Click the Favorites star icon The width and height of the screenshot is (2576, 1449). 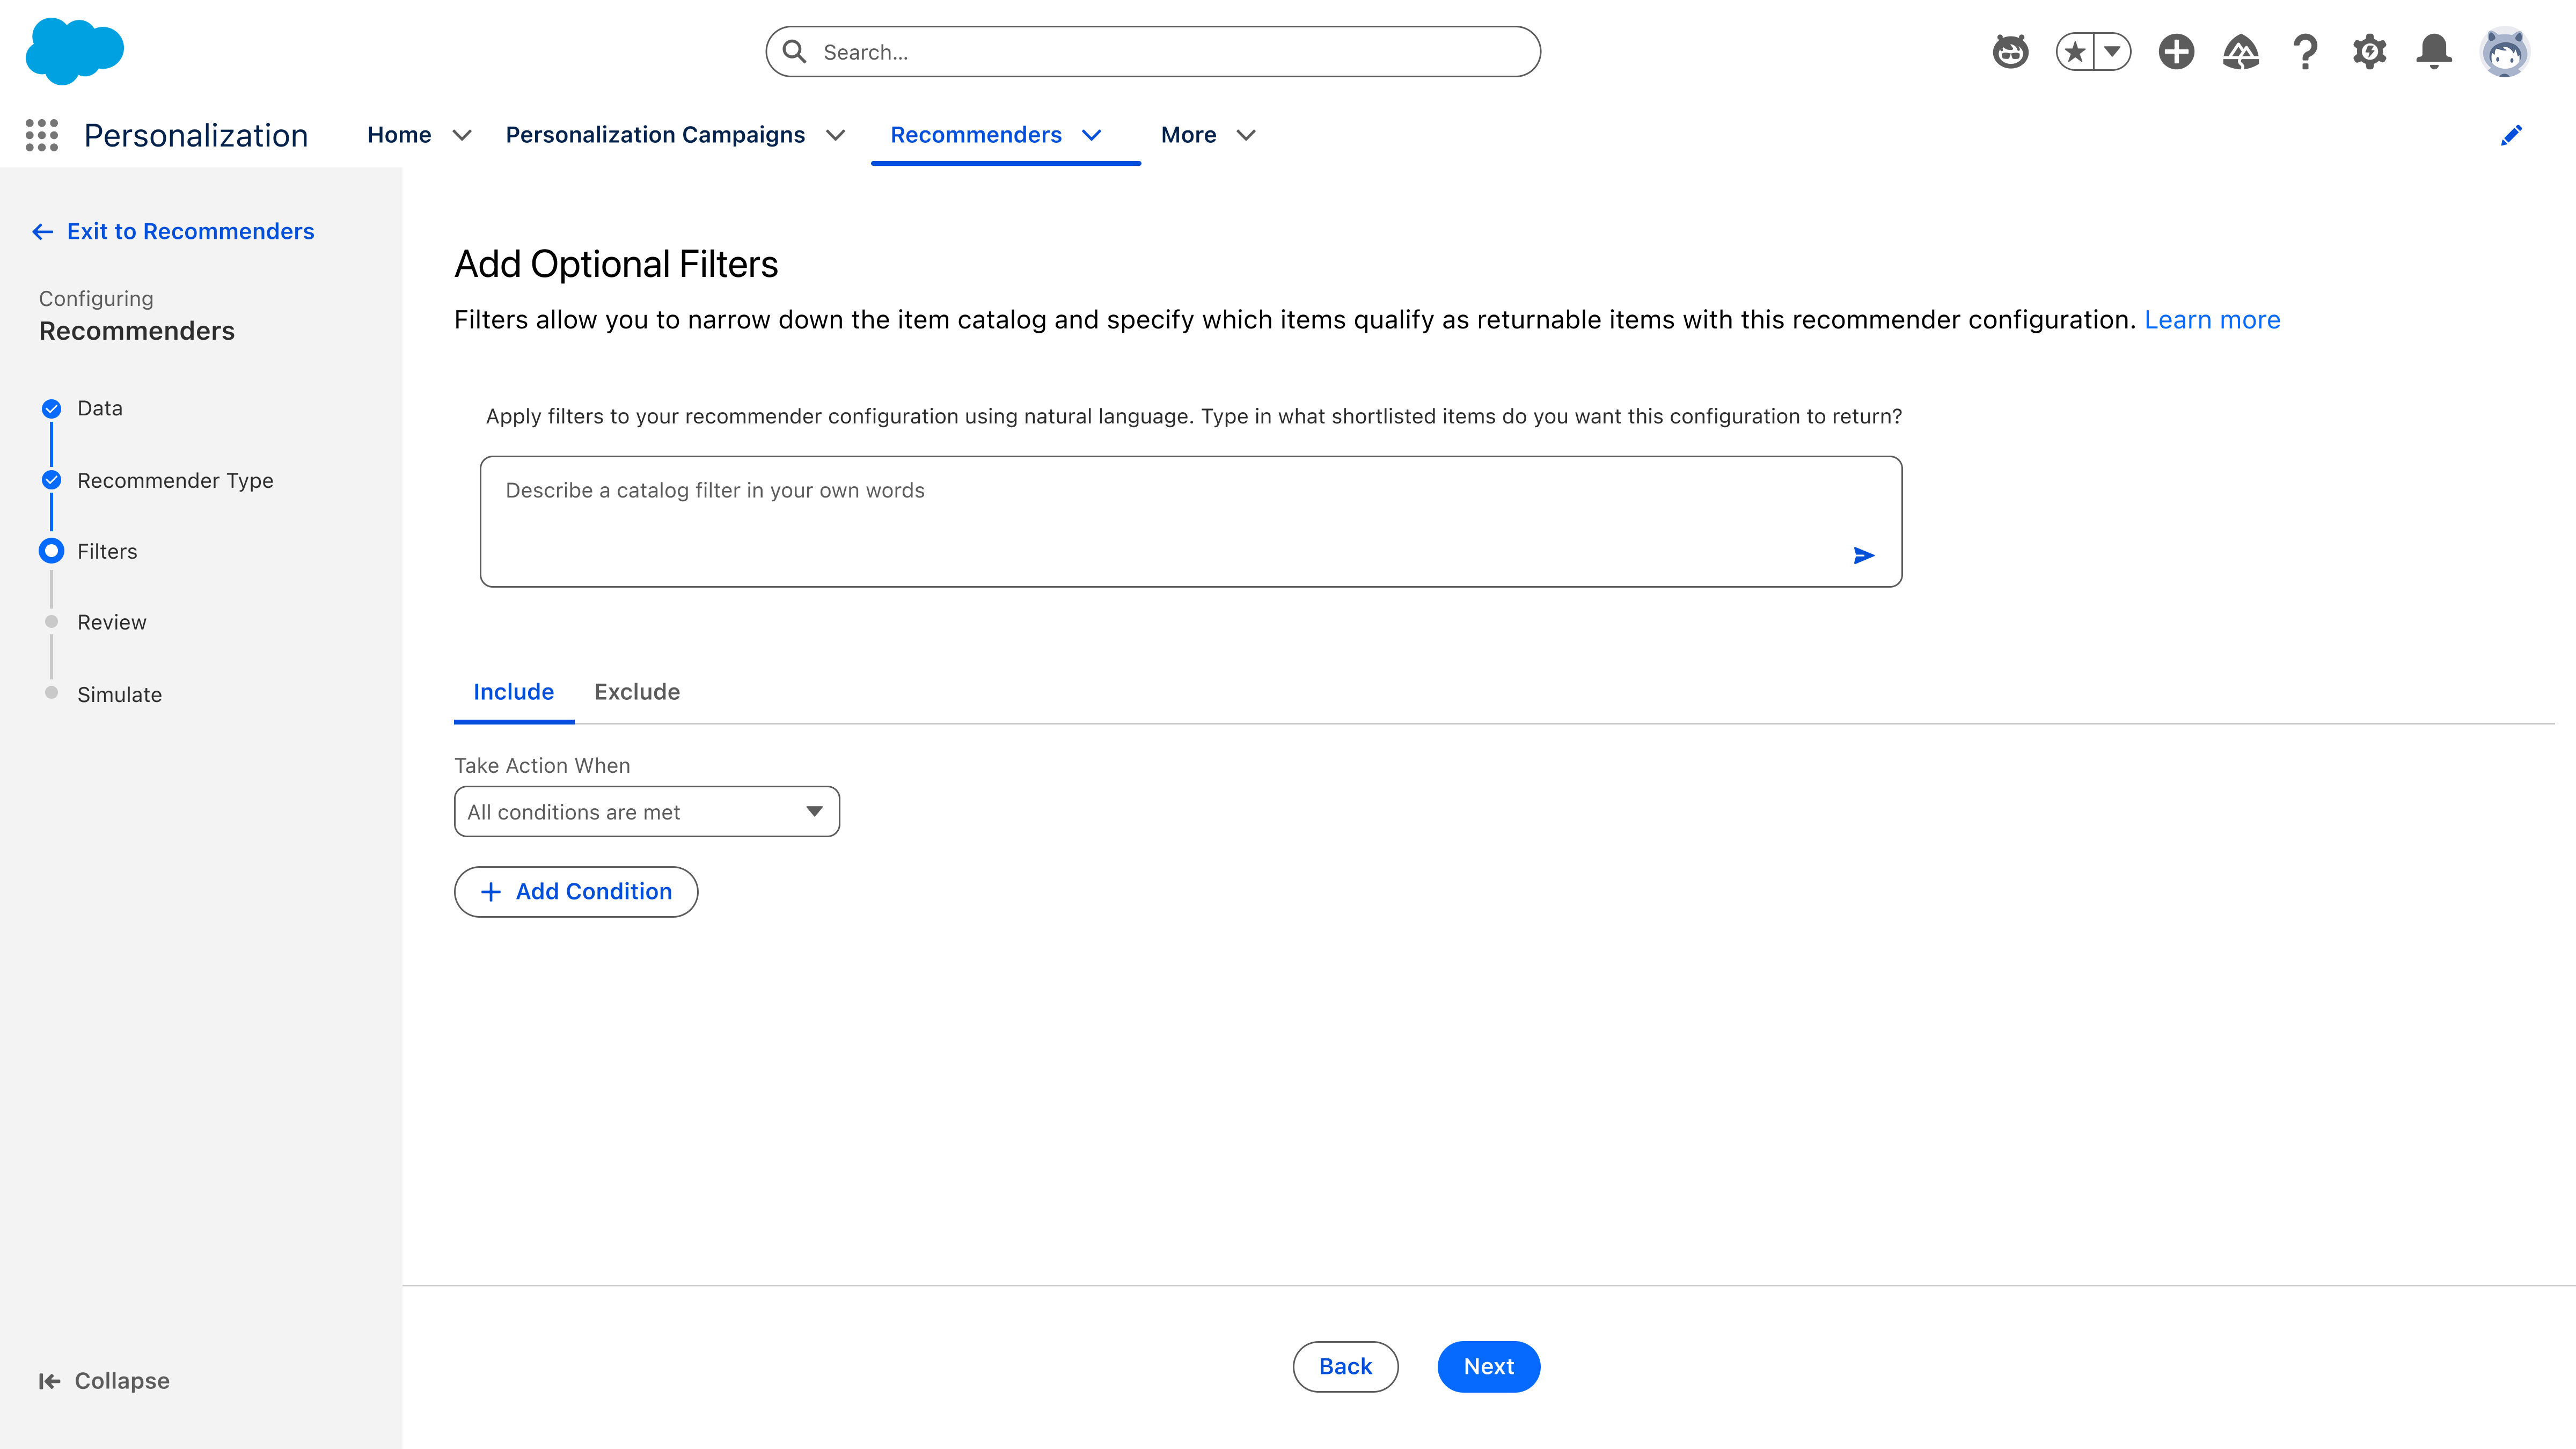(x=2075, y=52)
